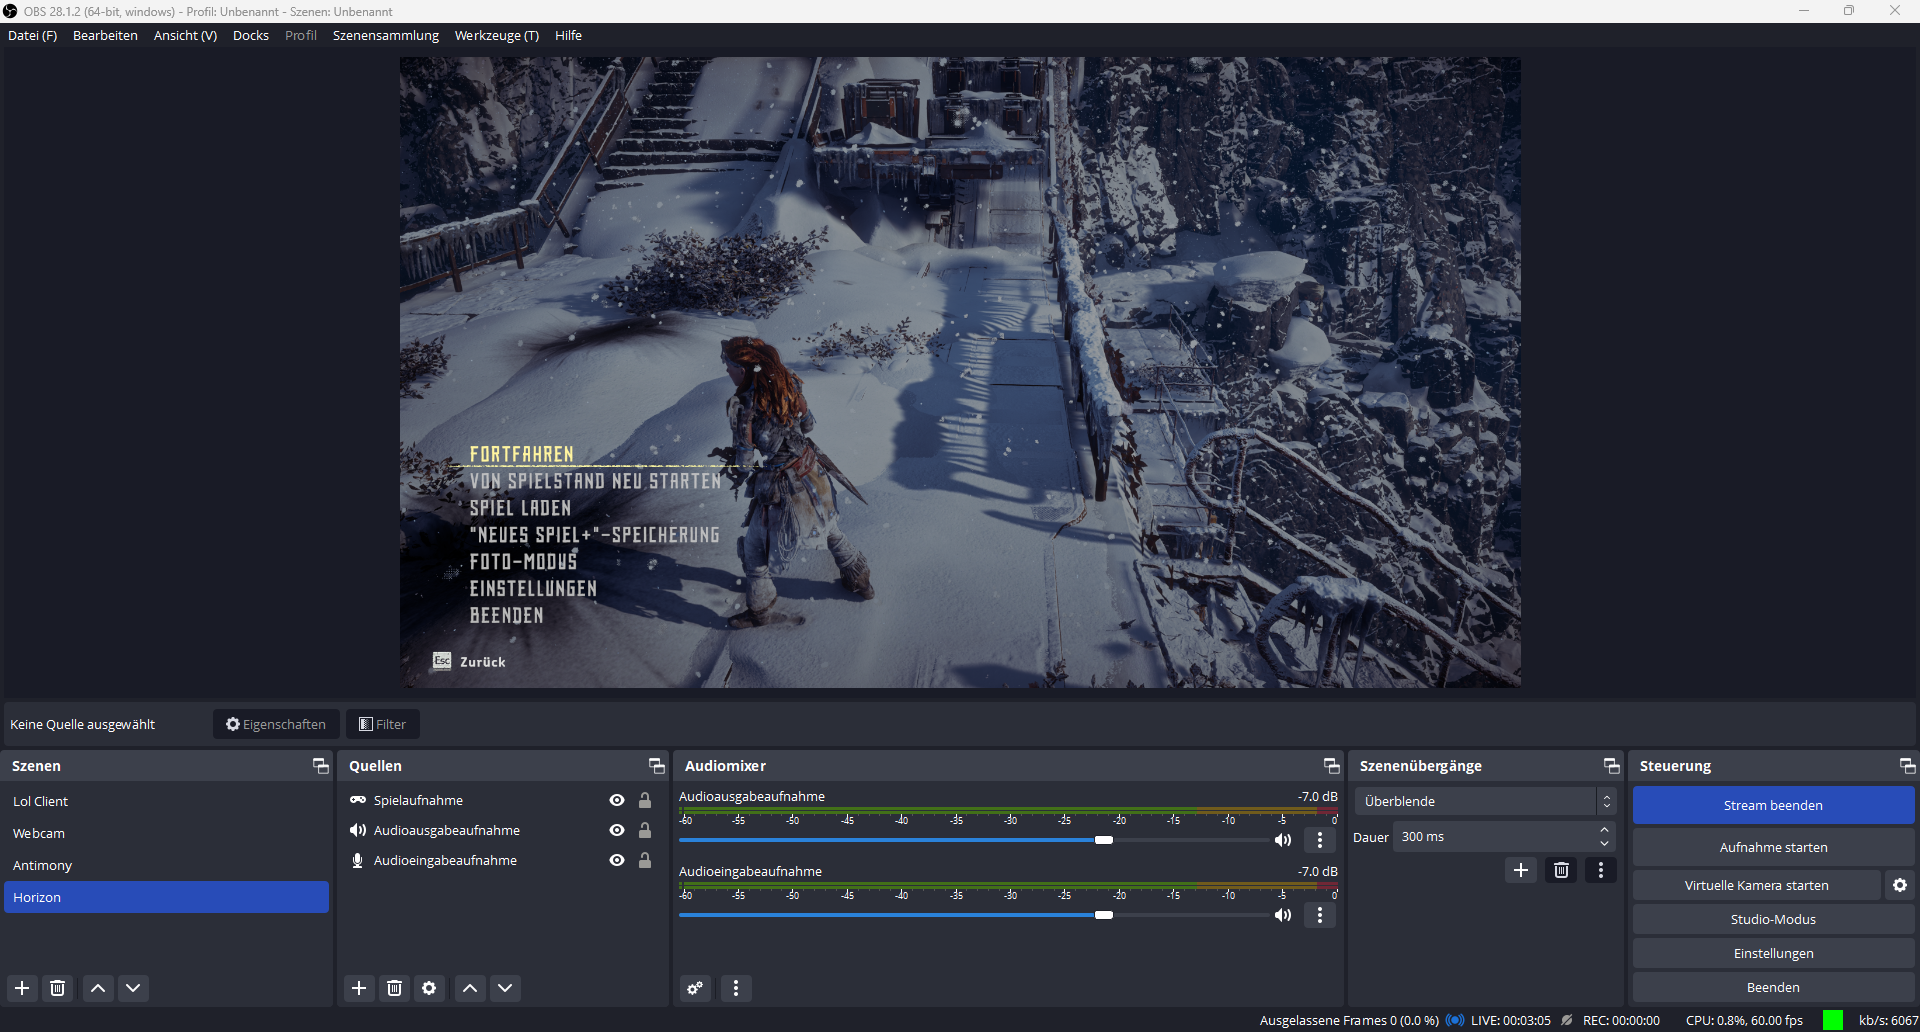
Task: Adjust the Audioausgabeaufnahme volume slider handle
Action: click(x=1104, y=840)
